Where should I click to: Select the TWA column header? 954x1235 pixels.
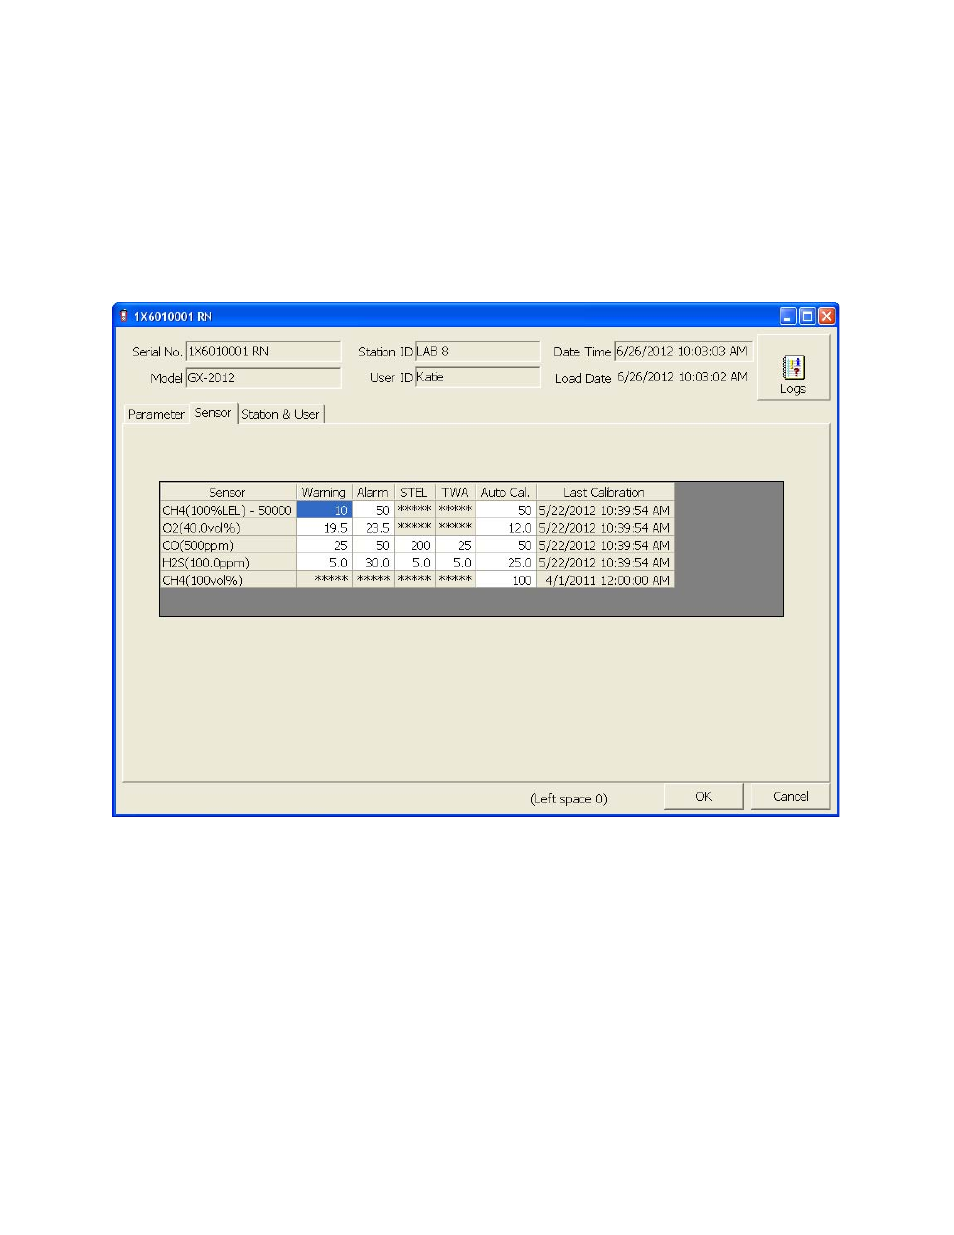point(455,492)
